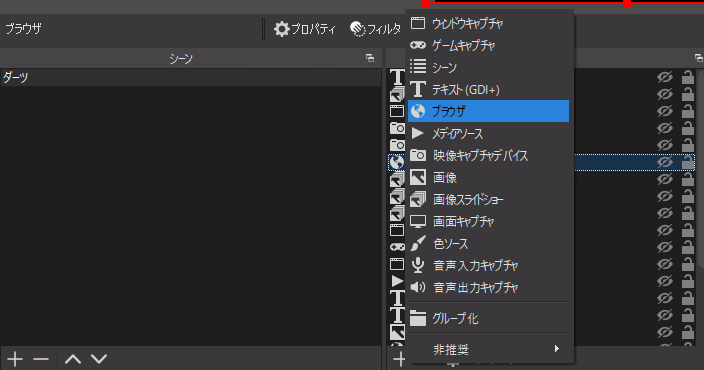
Task: Move the scene down with the down arrow
Action: tap(99, 359)
